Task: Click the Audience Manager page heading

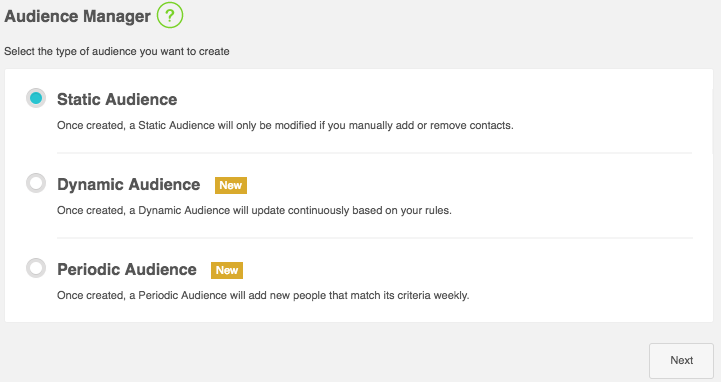Action: pos(77,17)
